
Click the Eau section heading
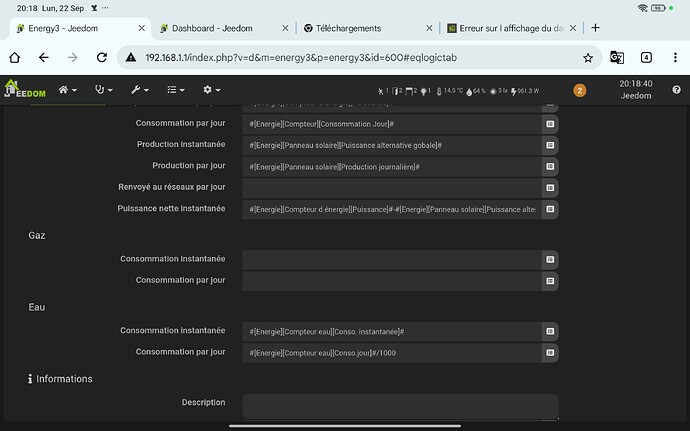pyautogui.click(x=37, y=307)
